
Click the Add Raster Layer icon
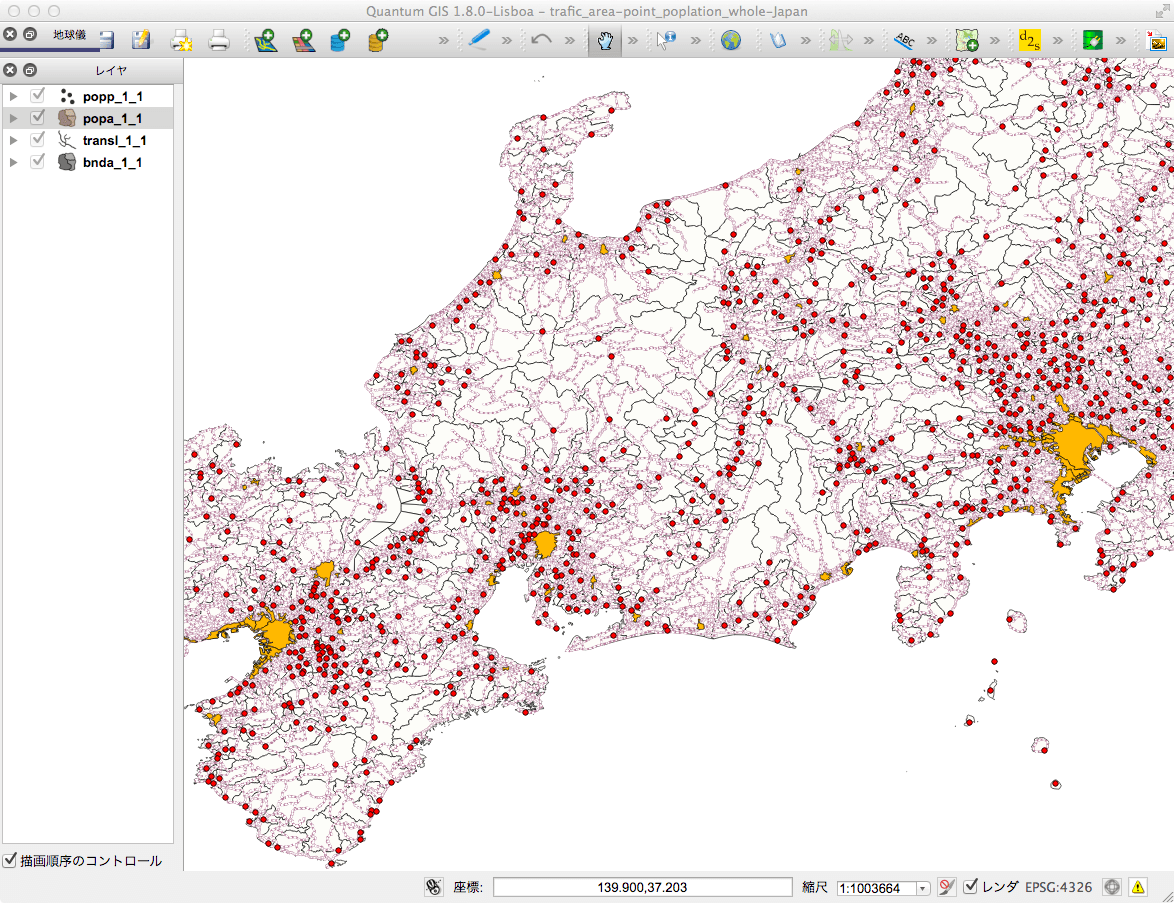(303, 41)
